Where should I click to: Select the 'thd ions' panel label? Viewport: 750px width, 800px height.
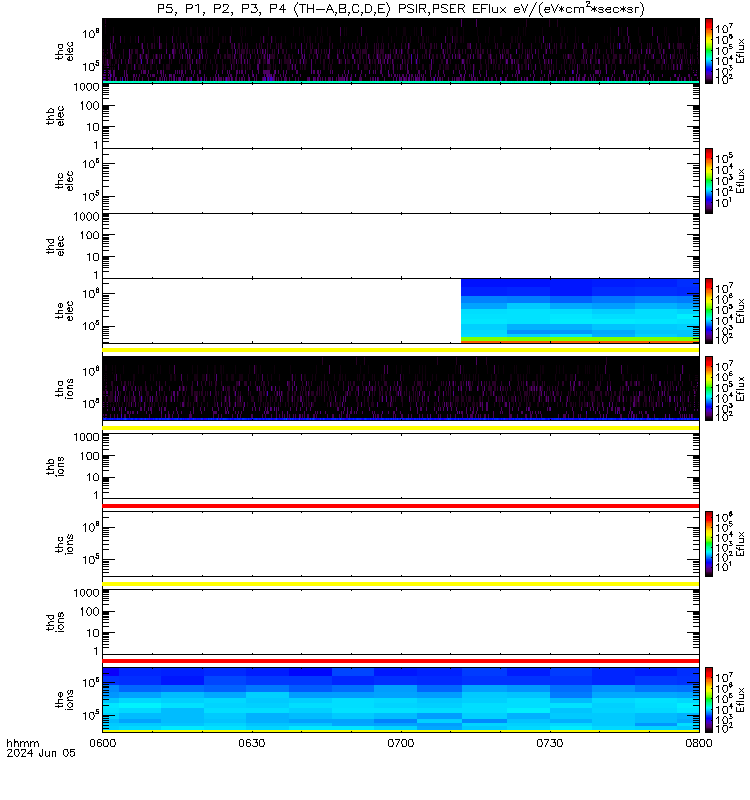[55, 622]
